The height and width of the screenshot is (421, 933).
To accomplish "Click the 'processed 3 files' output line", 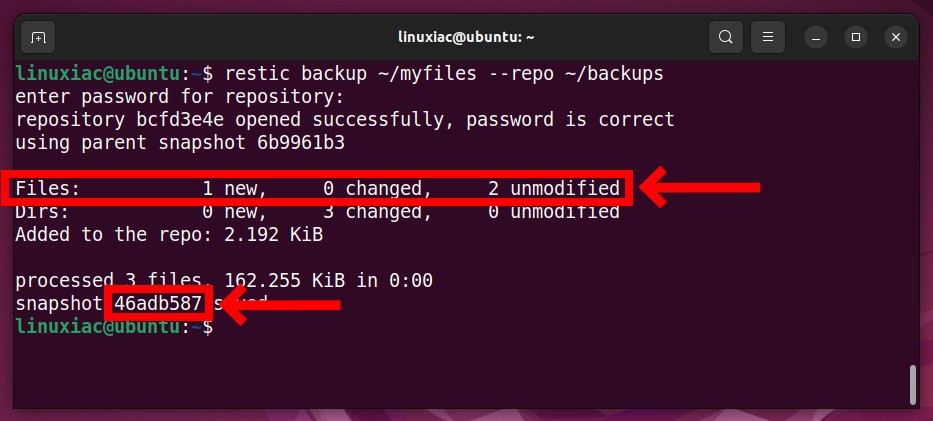I will pos(224,281).
